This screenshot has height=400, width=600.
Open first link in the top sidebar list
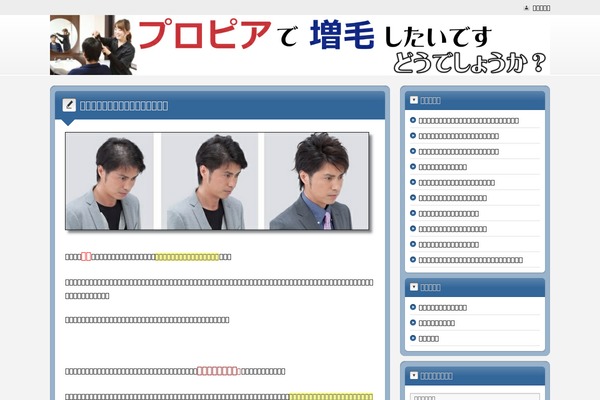point(469,121)
